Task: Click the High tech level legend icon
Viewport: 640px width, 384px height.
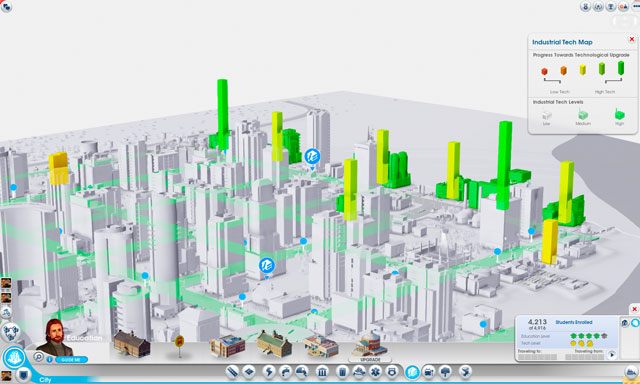Action: (x=620, y=114)
